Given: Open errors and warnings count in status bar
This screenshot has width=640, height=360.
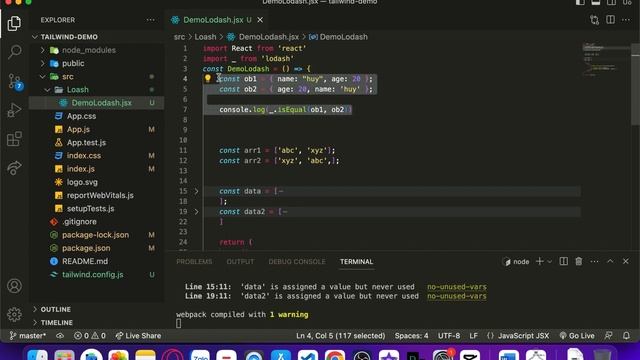Looking at the screenshot, I should pos(89,336).
